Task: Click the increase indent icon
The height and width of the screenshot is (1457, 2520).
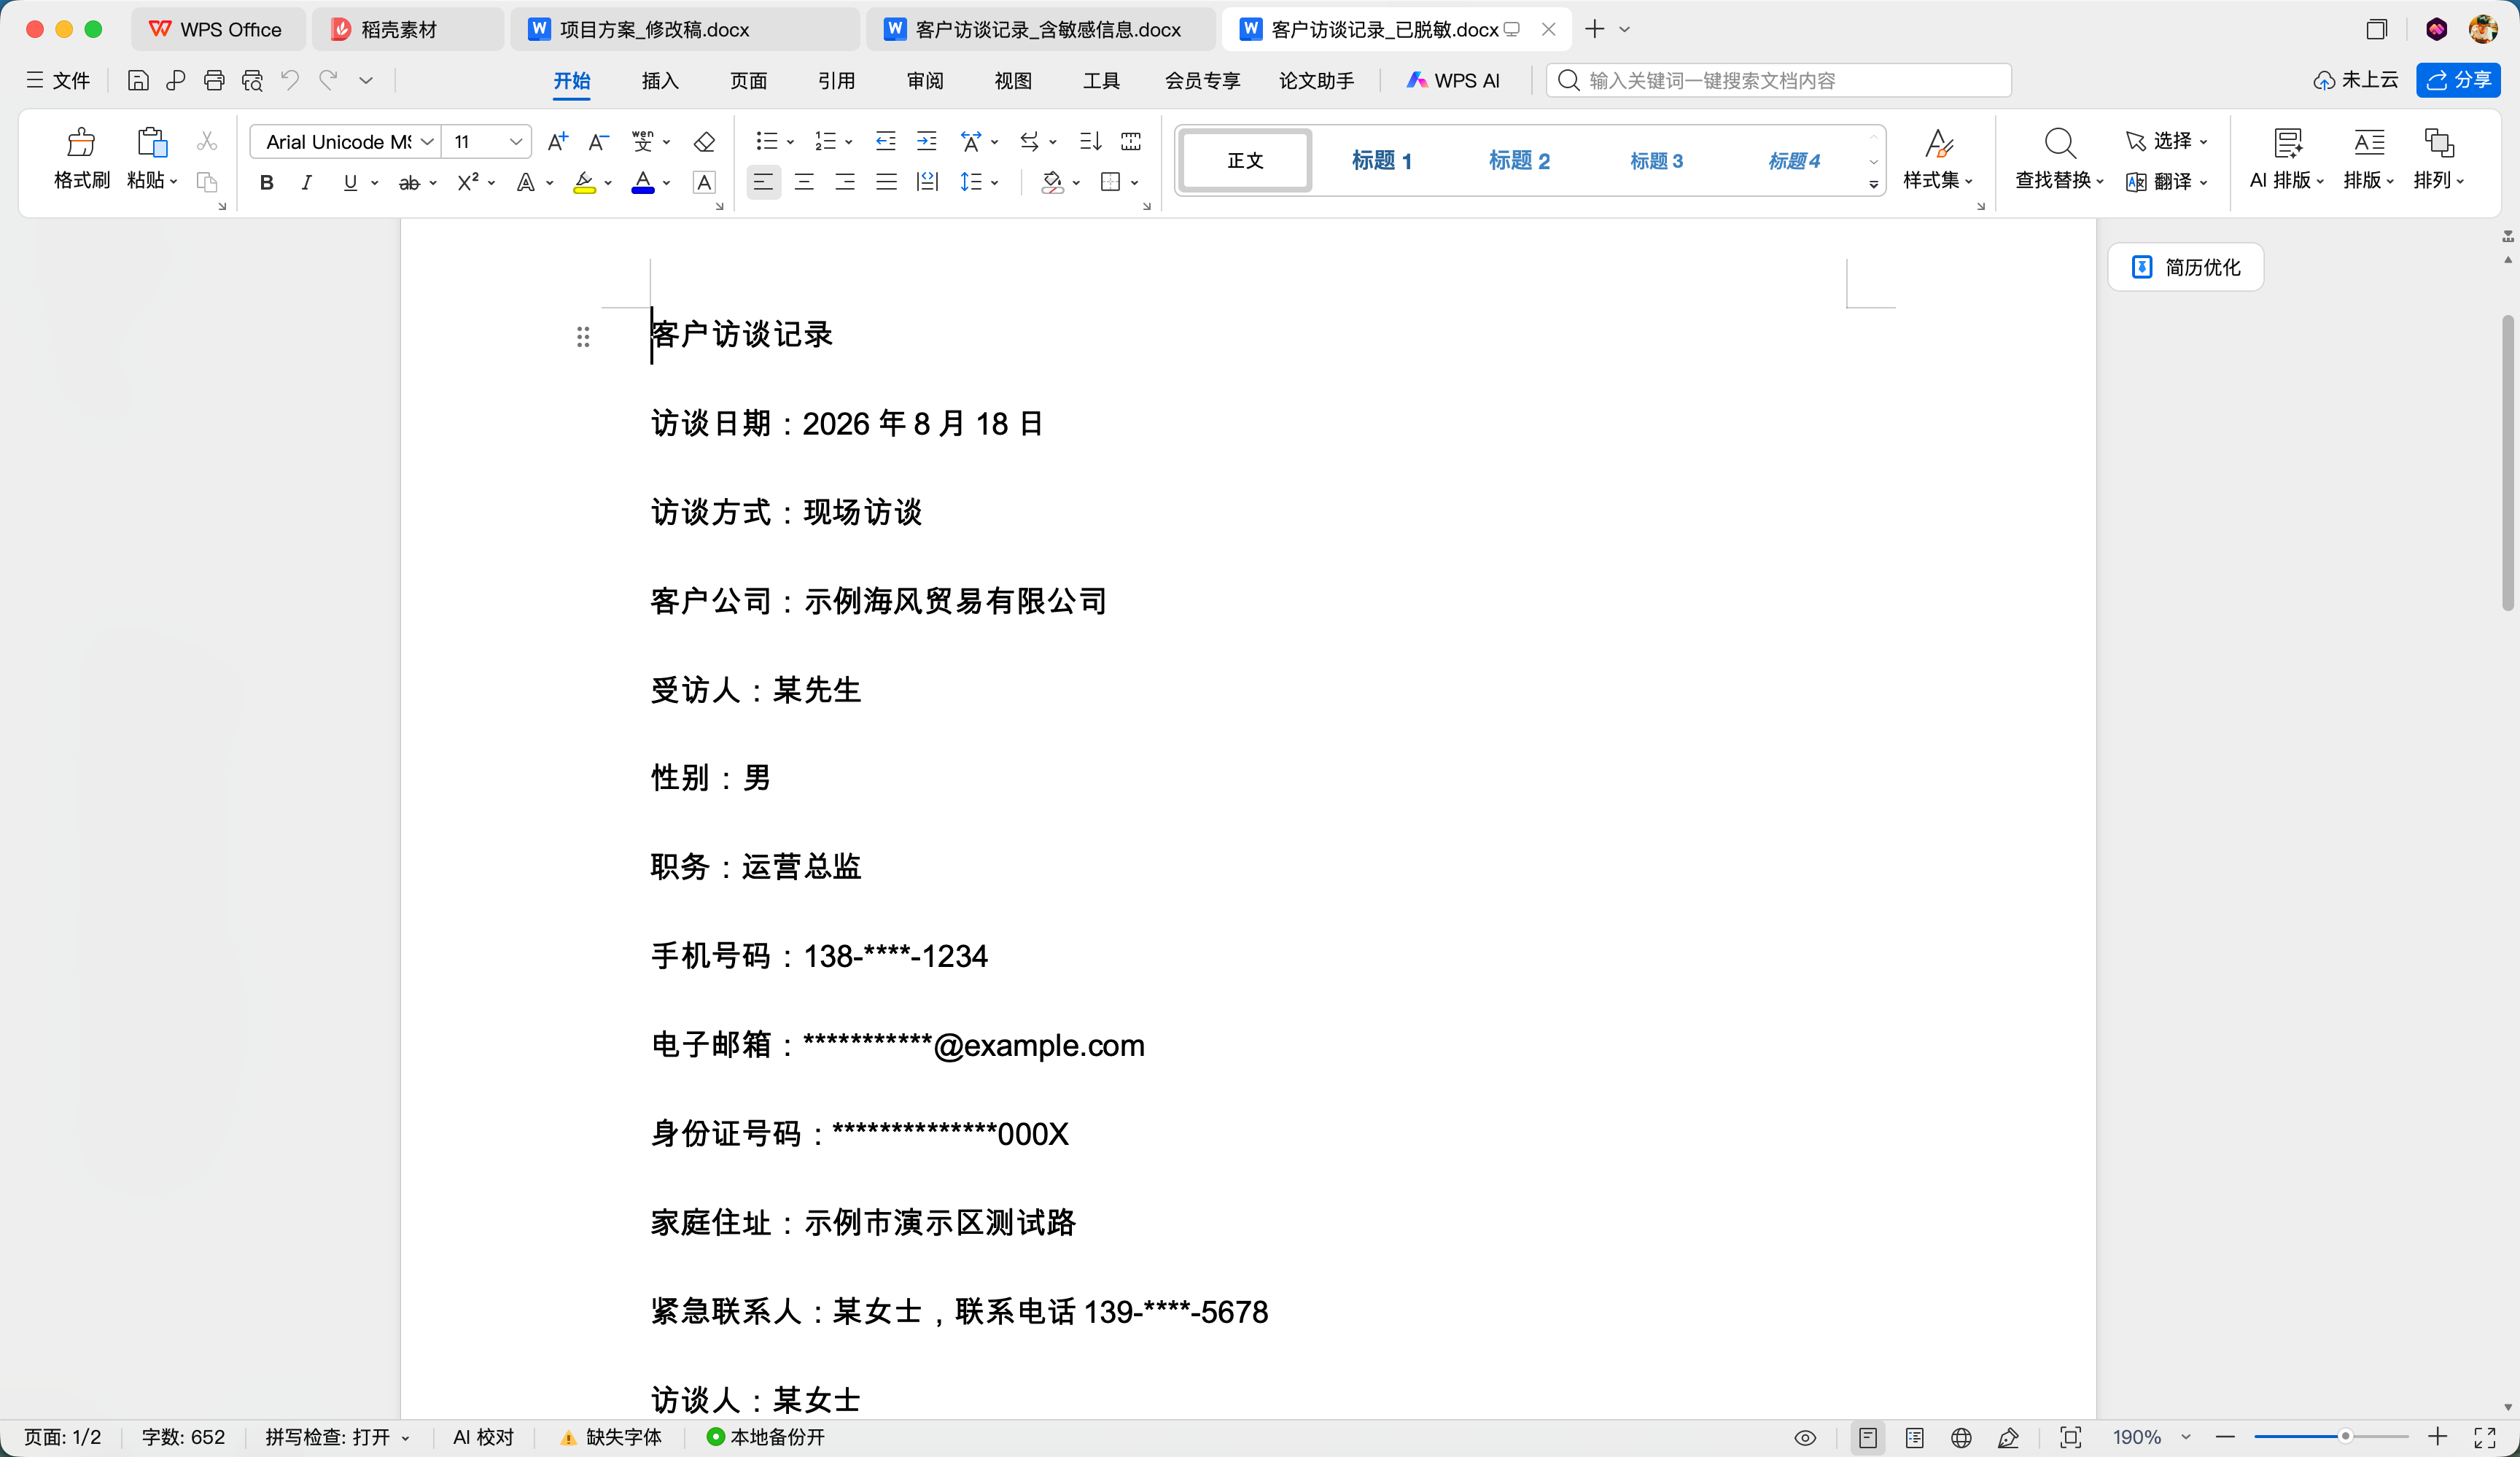Action: click(927, 141)
